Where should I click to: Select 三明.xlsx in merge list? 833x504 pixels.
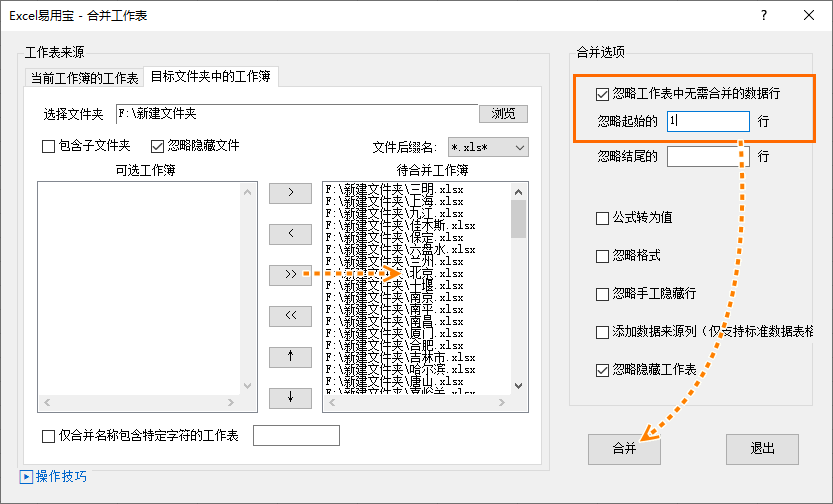pyautogui.click(x=394, y=189)
